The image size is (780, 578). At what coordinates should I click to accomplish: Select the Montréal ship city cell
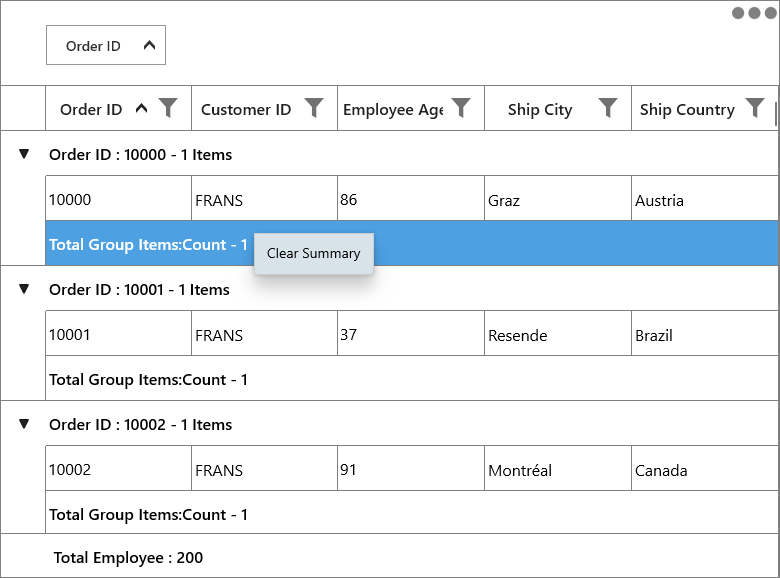(558, 468)
